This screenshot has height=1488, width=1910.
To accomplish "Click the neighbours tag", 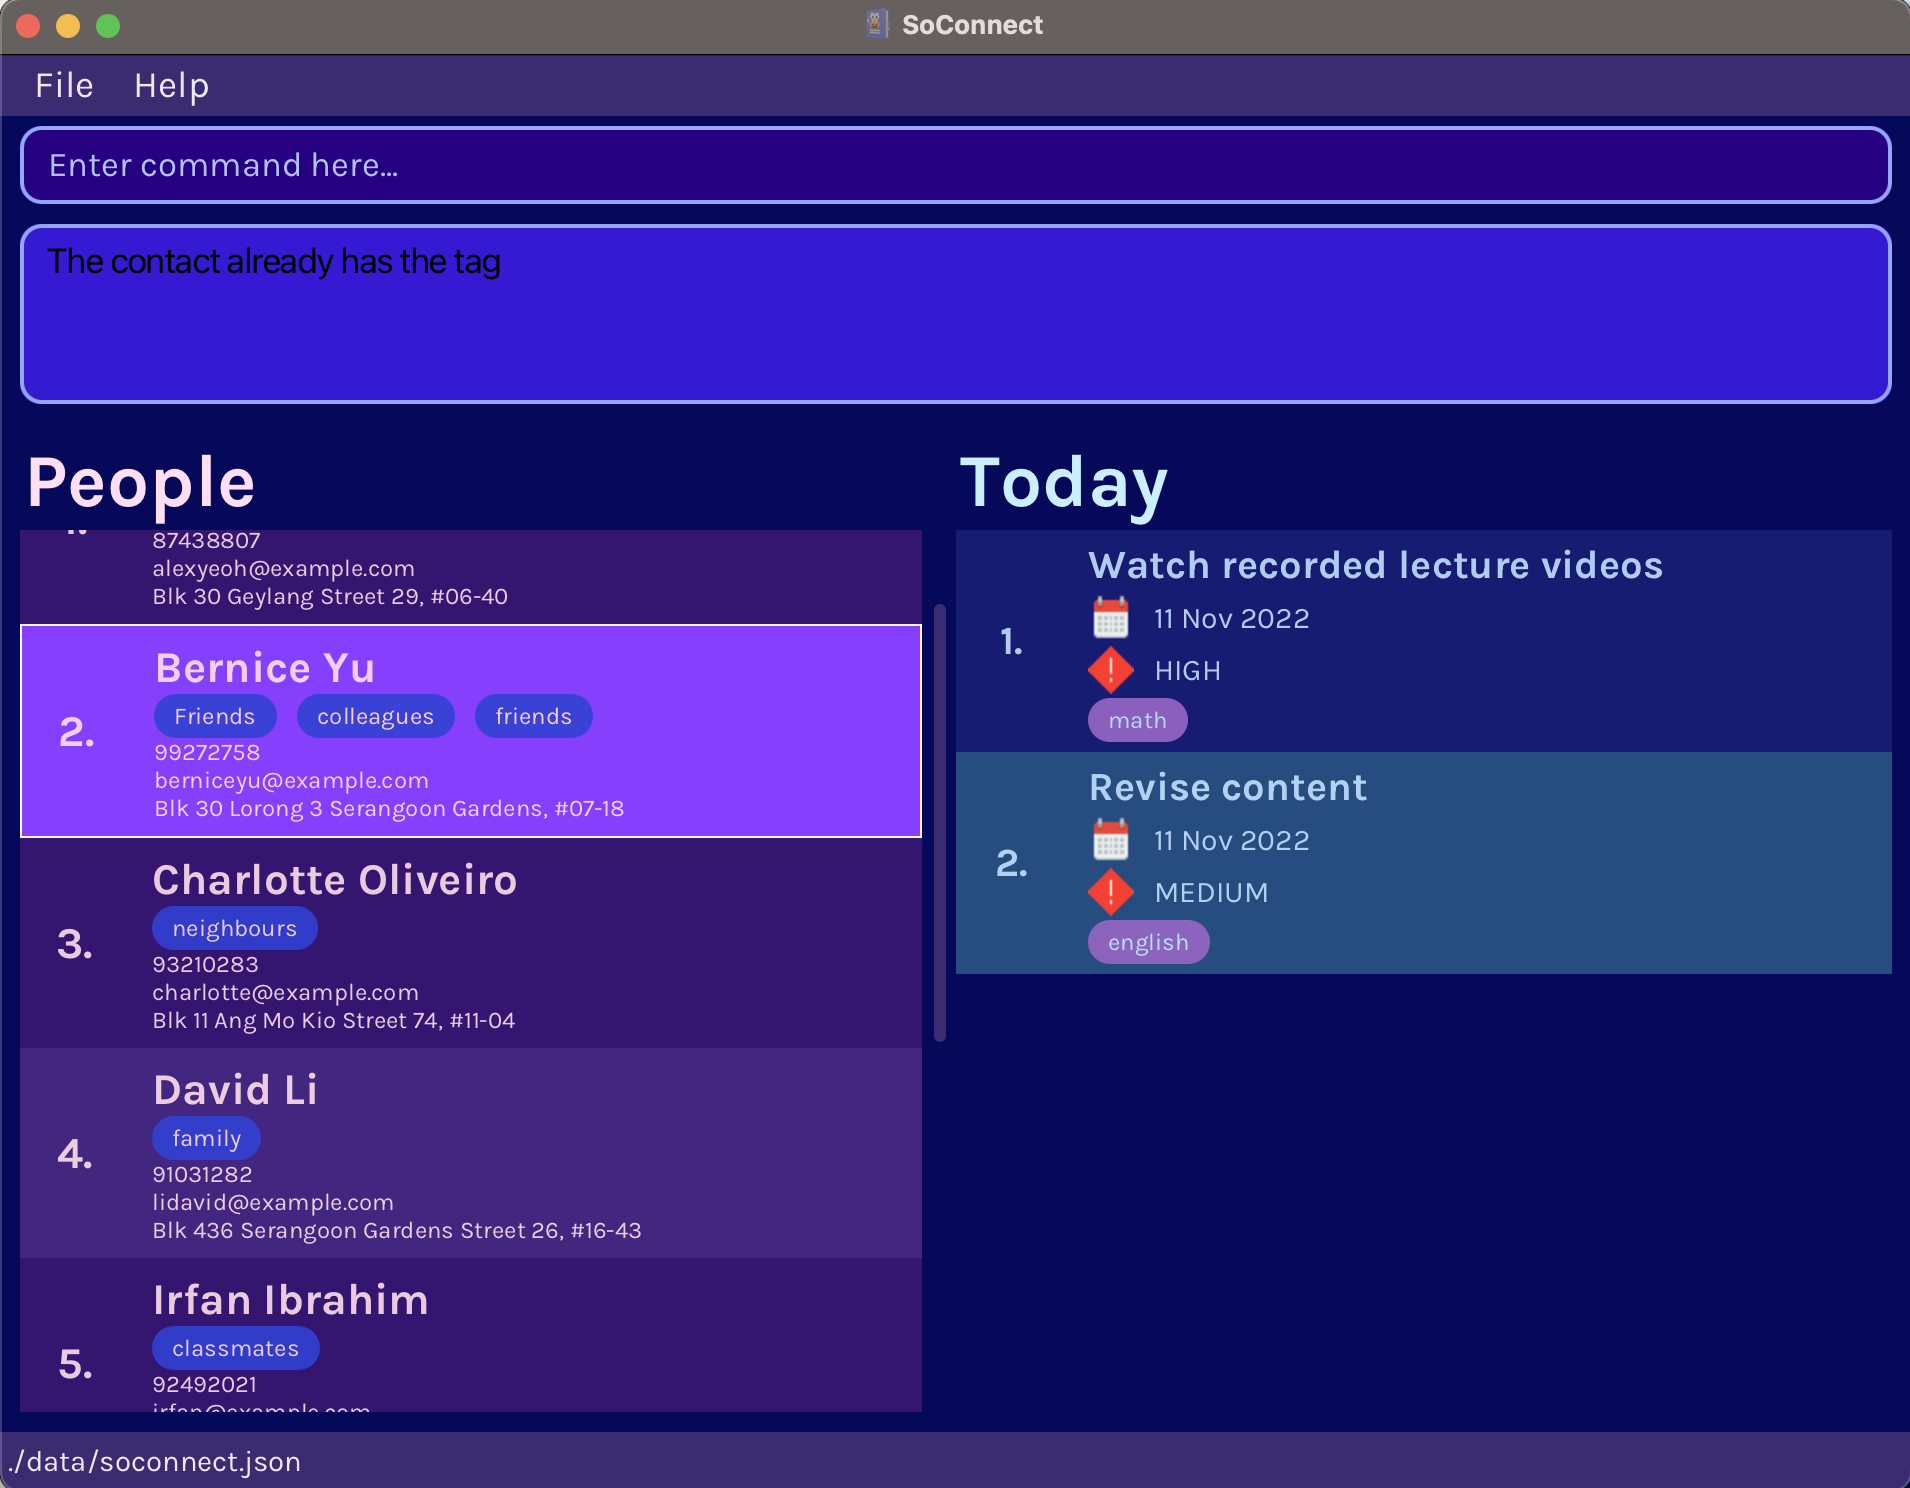I will (235, 928).
